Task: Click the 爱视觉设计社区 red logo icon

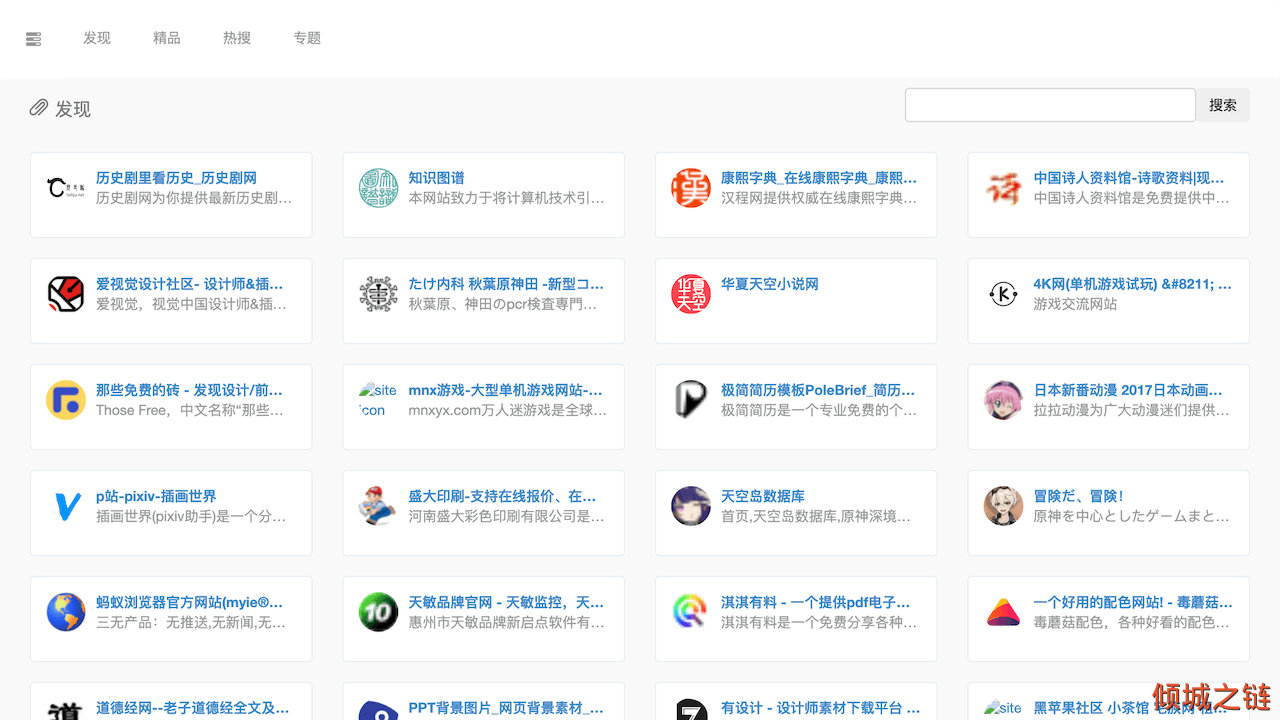Action: (66, 294)
